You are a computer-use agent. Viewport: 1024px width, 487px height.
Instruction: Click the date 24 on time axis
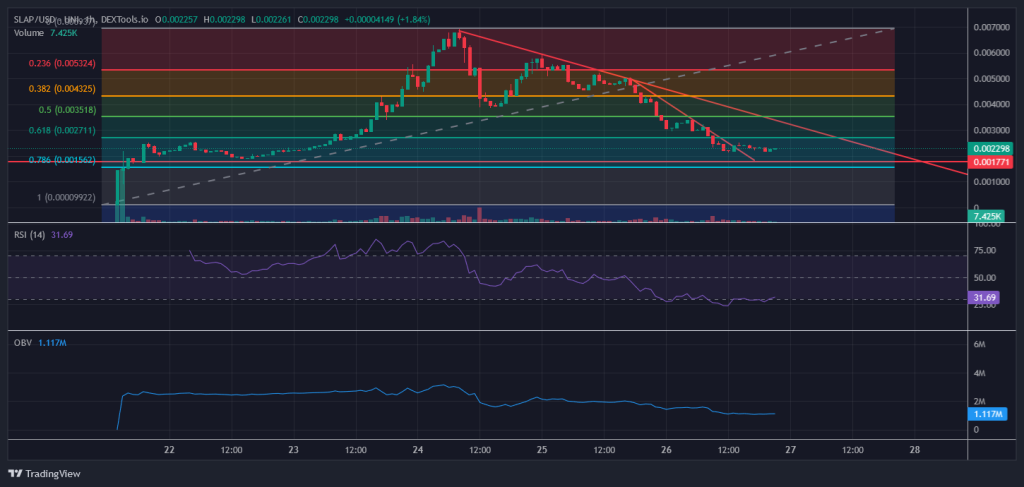(x=418, y=450)
